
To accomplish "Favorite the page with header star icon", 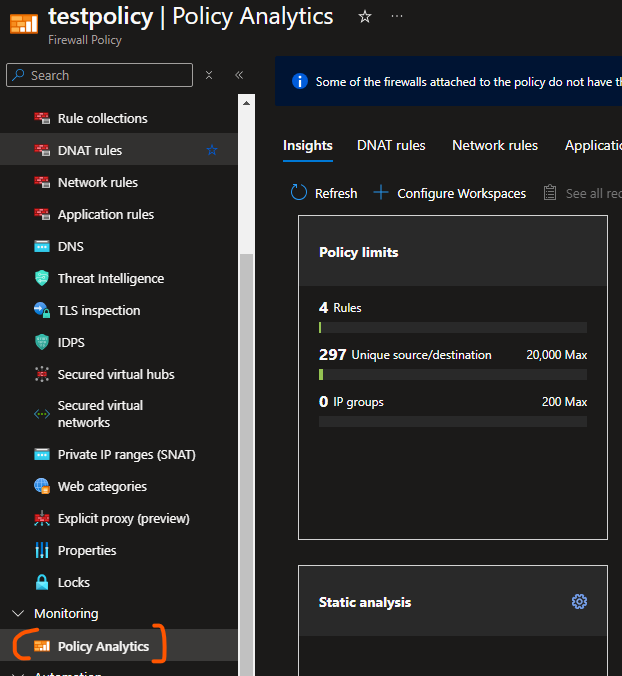I will pyautogui.click(x=365, y=17).
